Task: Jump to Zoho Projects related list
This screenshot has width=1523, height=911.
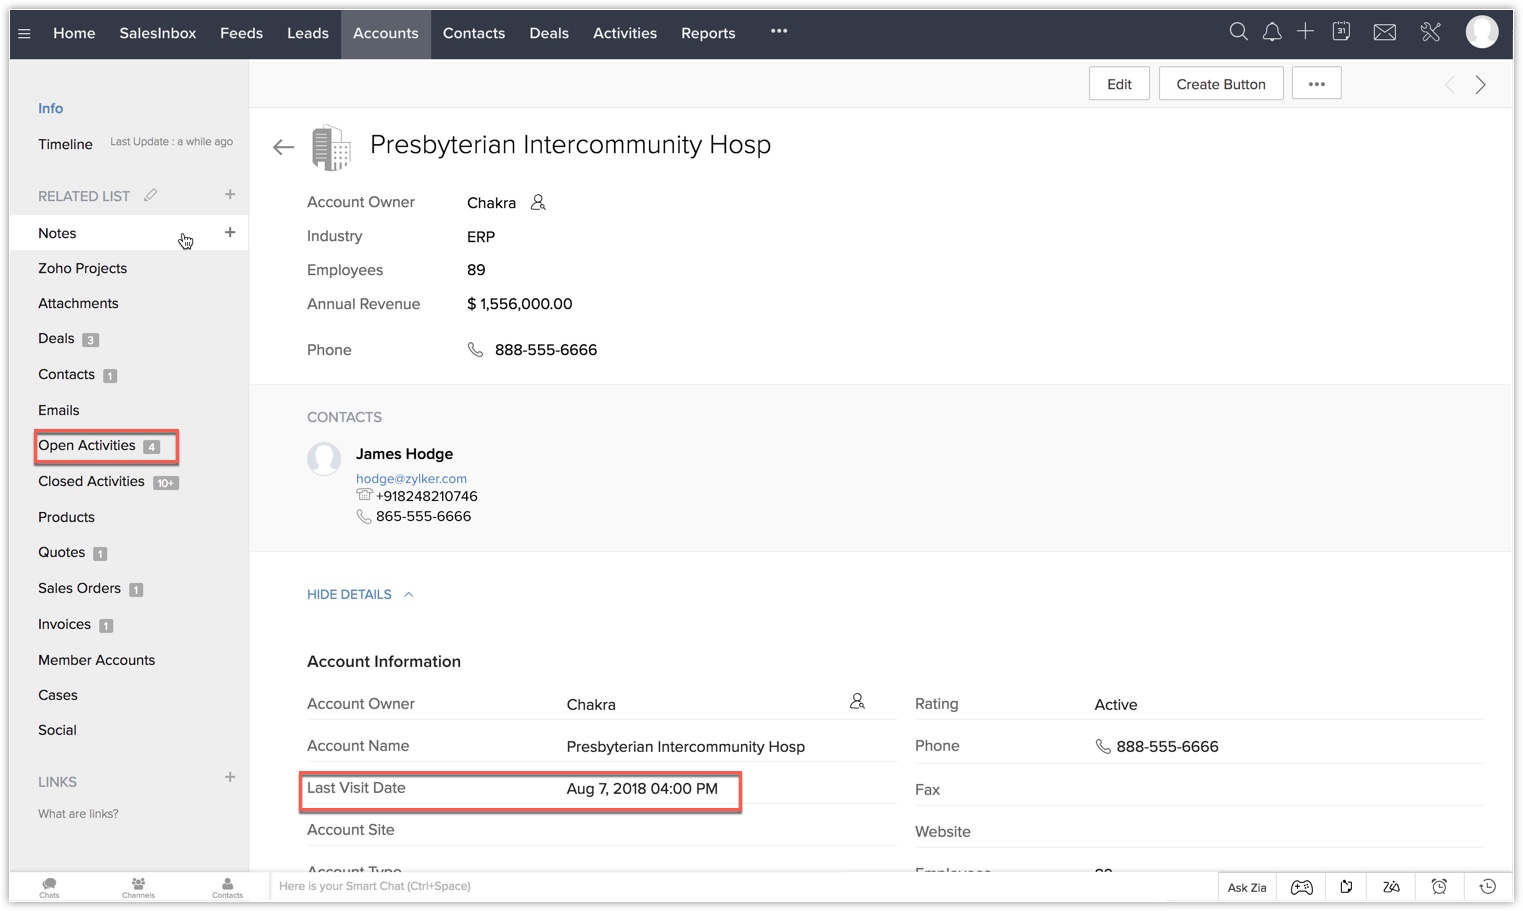Action: pos(83,268)
